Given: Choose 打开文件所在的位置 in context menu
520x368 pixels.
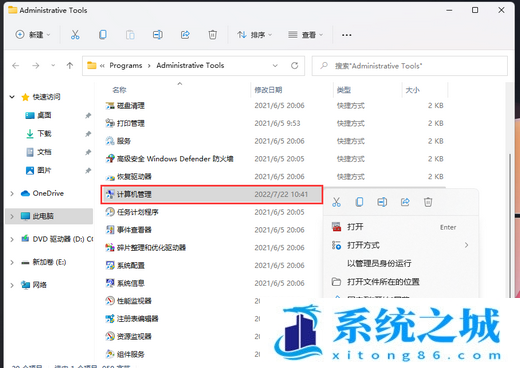Looking at the screenshot, I should [x=401, y=282].
